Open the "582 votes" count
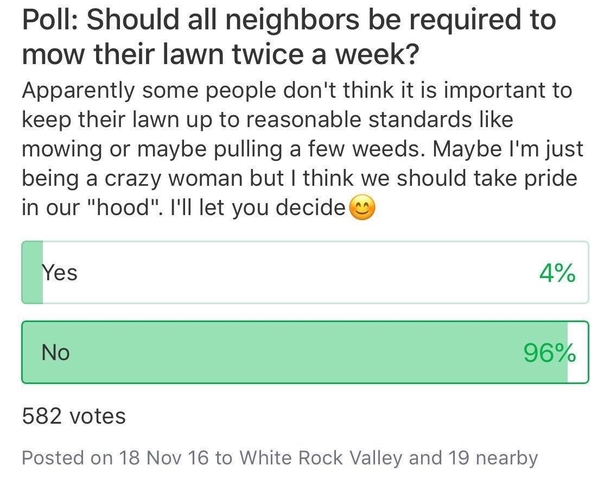This screenshot has width=610, height=478. click(x=74, y=416)
